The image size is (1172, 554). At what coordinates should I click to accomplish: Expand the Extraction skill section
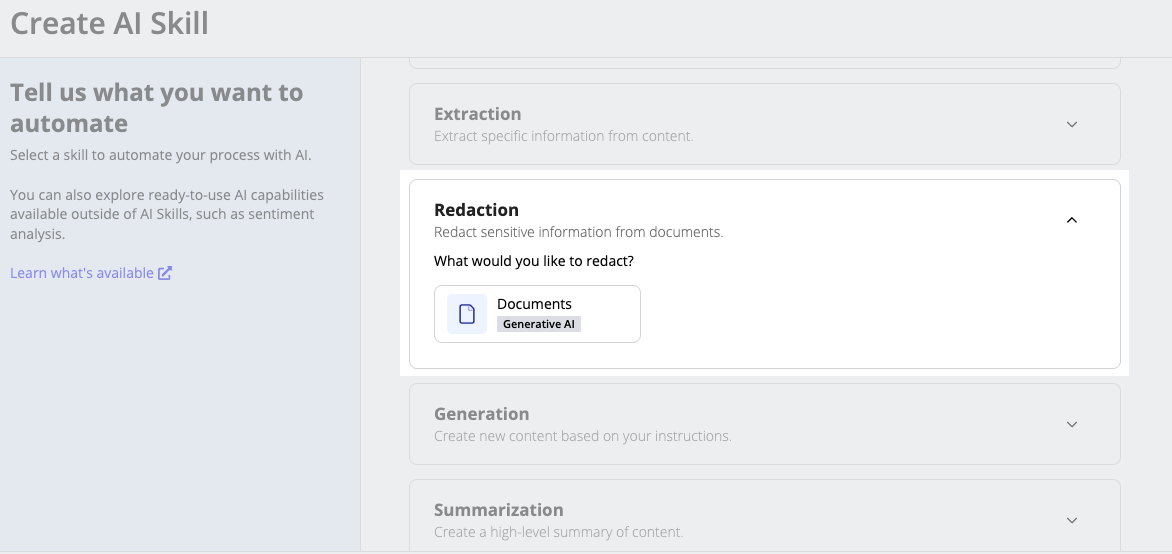point(1071,124)
